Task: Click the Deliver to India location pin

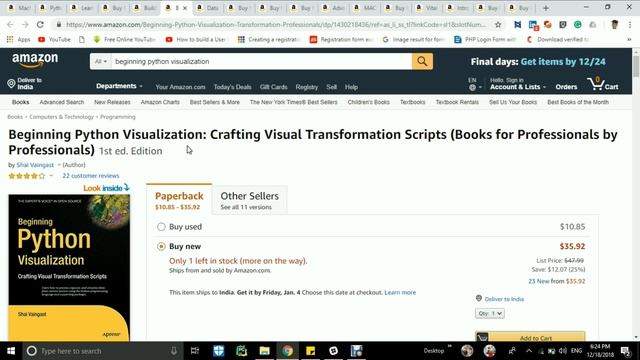Action: pyautogui.click(x=11, y=84)
